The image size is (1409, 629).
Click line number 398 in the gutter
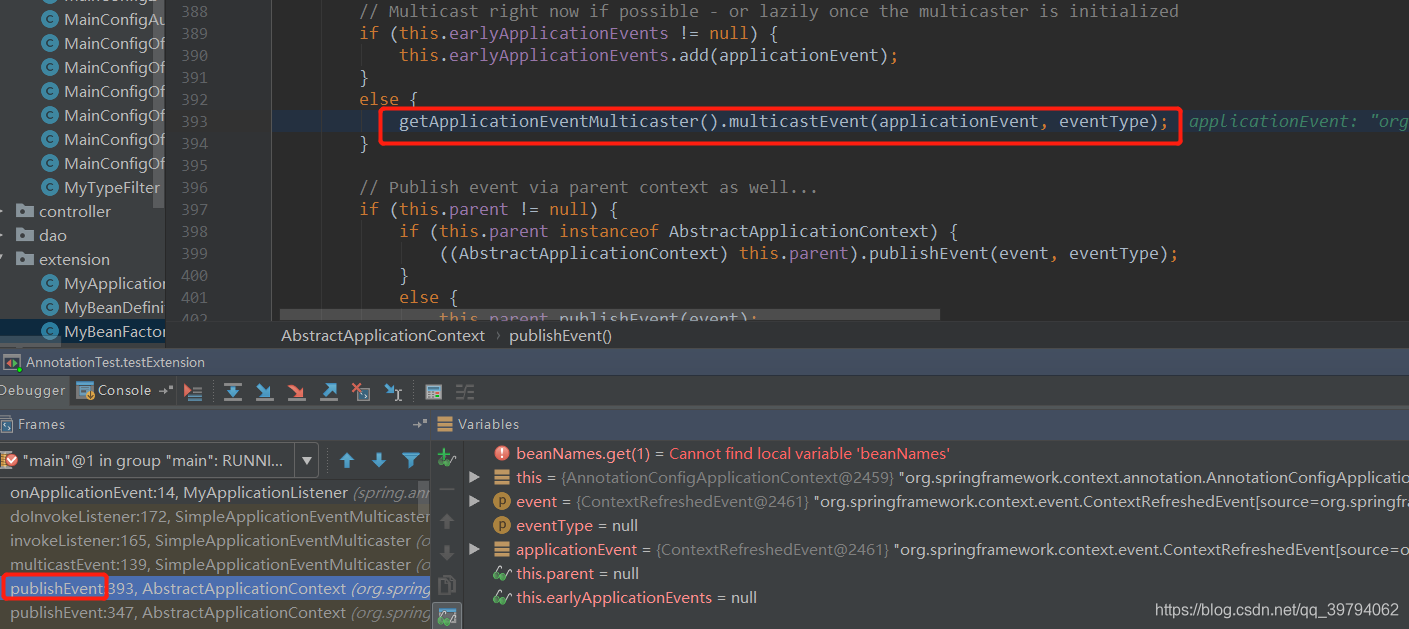(x=195, y=232)
